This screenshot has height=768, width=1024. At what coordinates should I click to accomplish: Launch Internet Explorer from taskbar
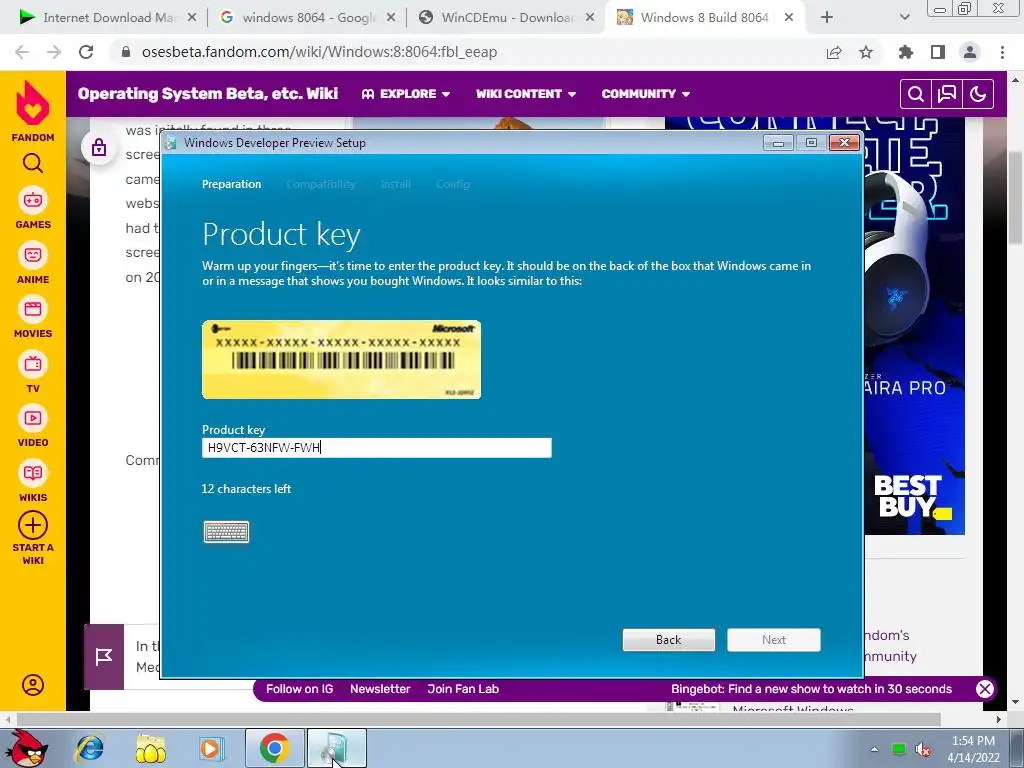click(89, 748)
